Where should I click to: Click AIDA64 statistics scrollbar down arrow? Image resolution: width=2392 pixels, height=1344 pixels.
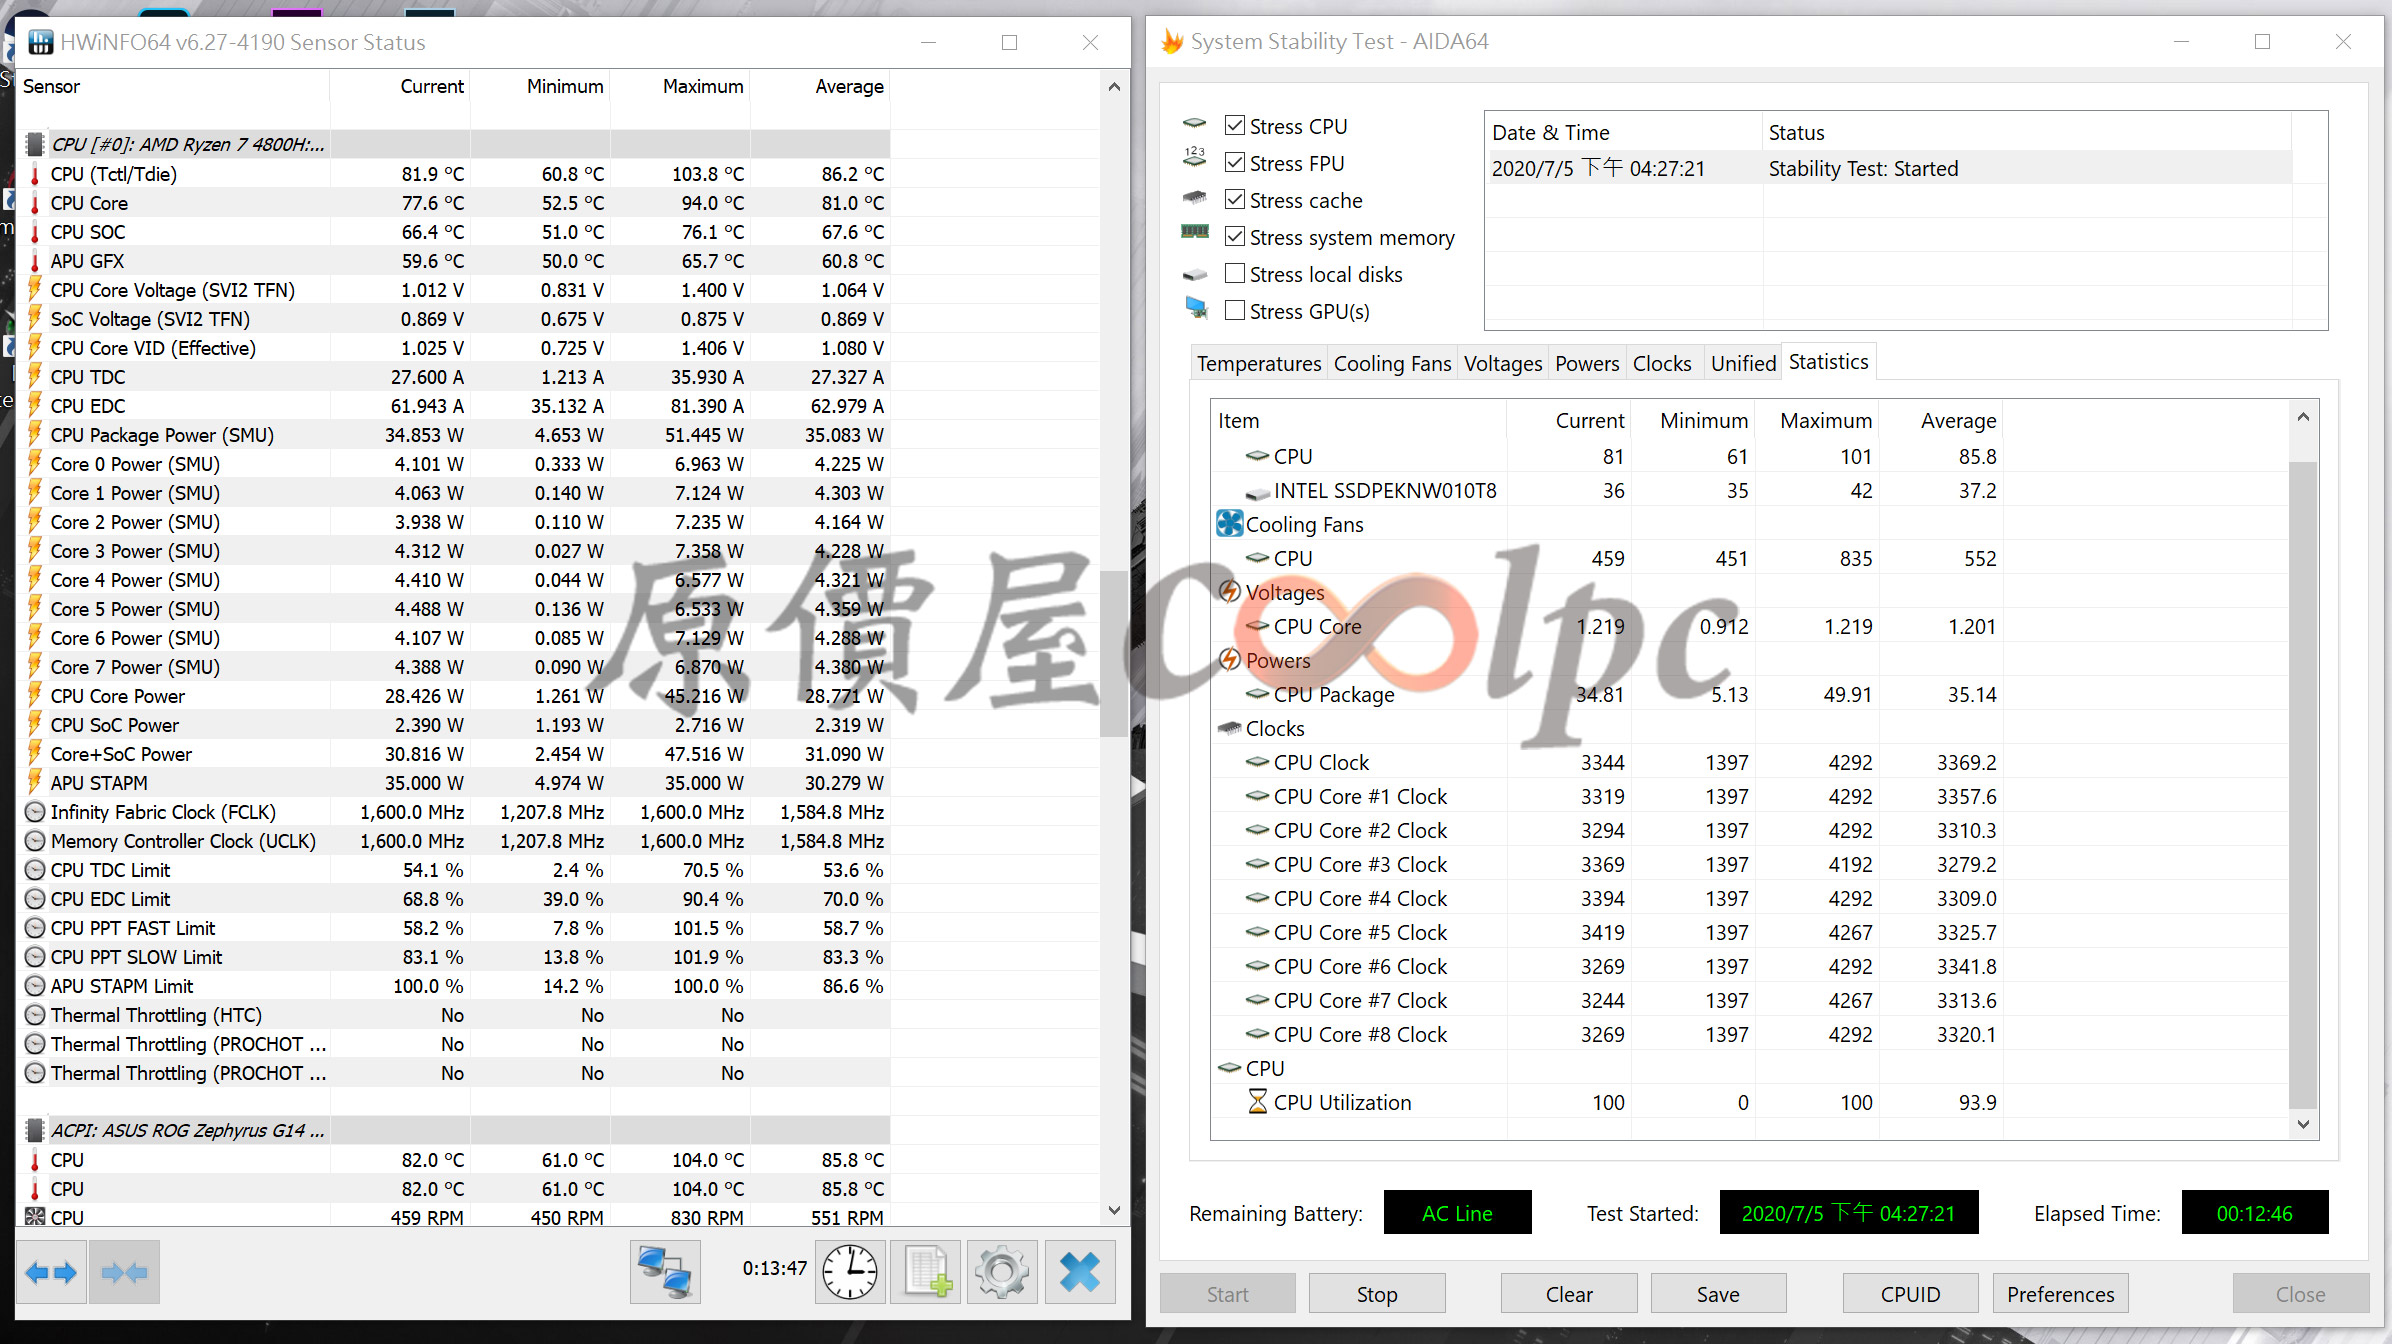click(x=2303, y=1124)
